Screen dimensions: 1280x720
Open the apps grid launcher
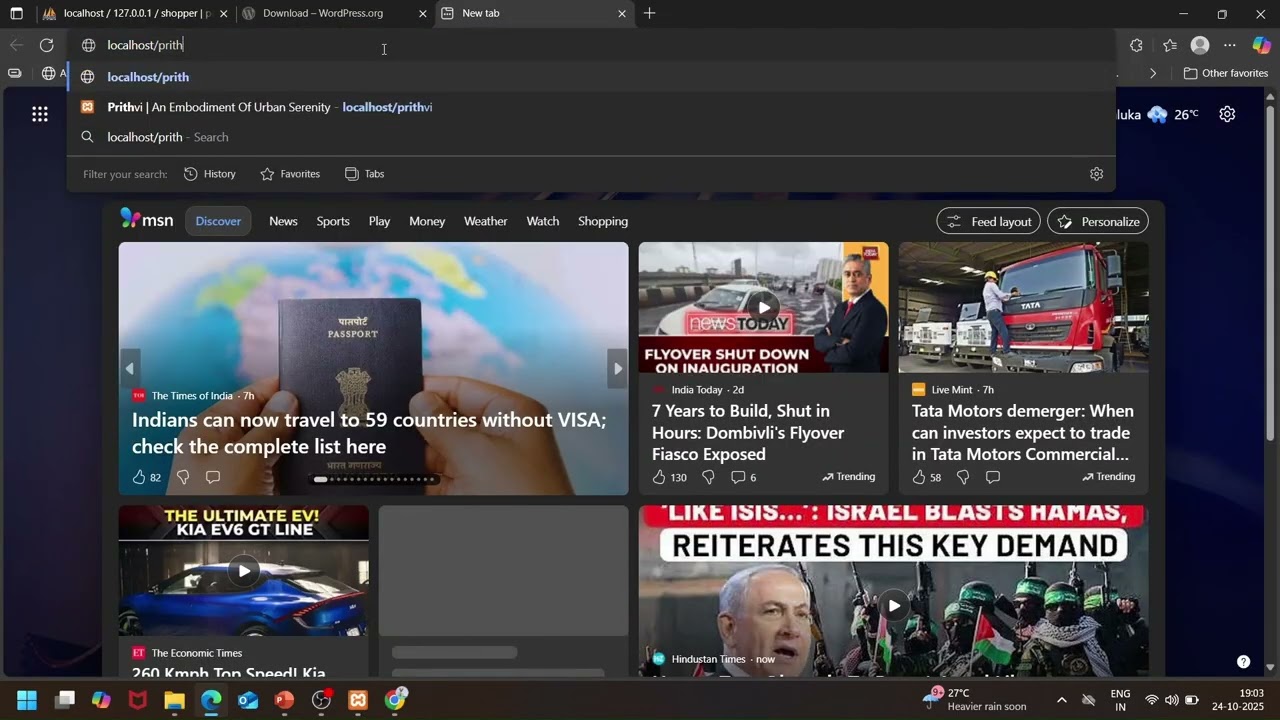pos(40,114)
